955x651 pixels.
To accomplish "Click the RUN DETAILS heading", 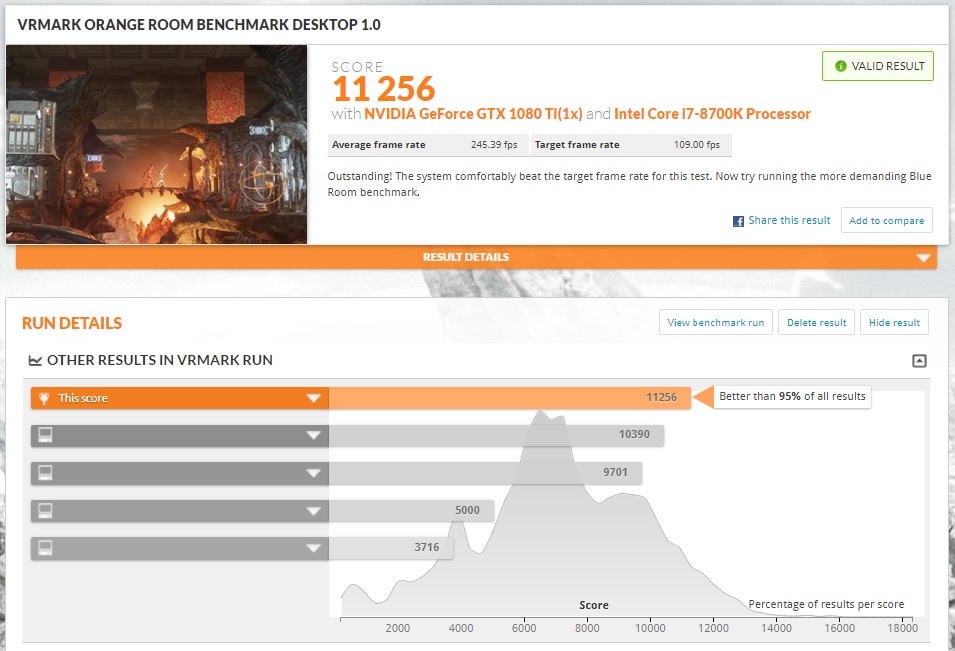I will tap(72, 323).
